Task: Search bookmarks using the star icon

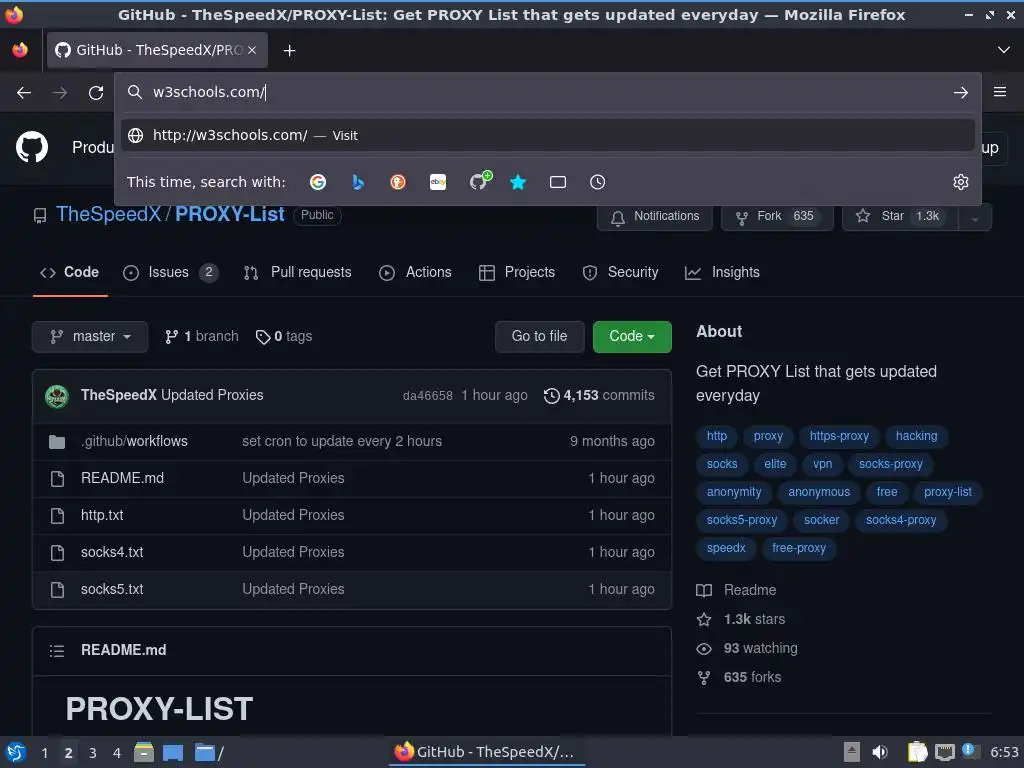Action: (x=518, y=182)
